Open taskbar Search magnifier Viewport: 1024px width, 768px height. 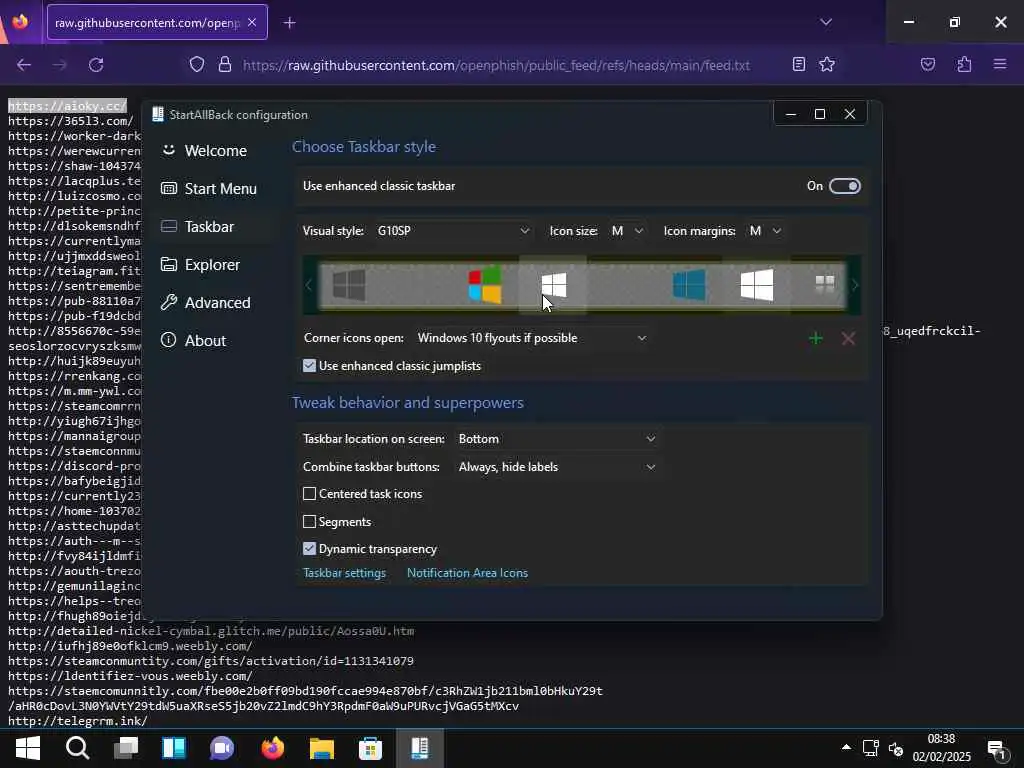[78, 748]
